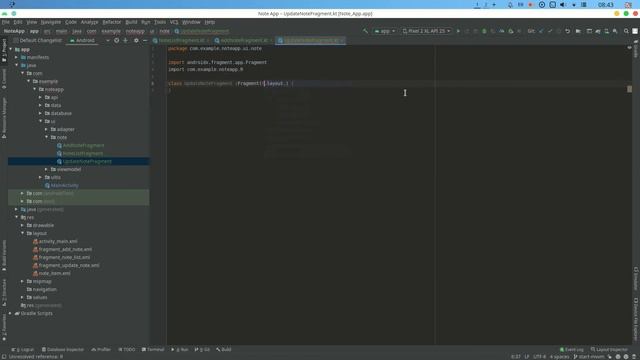Open the Terminal tool window
Image resolution: width=640 pixels, height=360 pixels.
[x=153, y=349]
